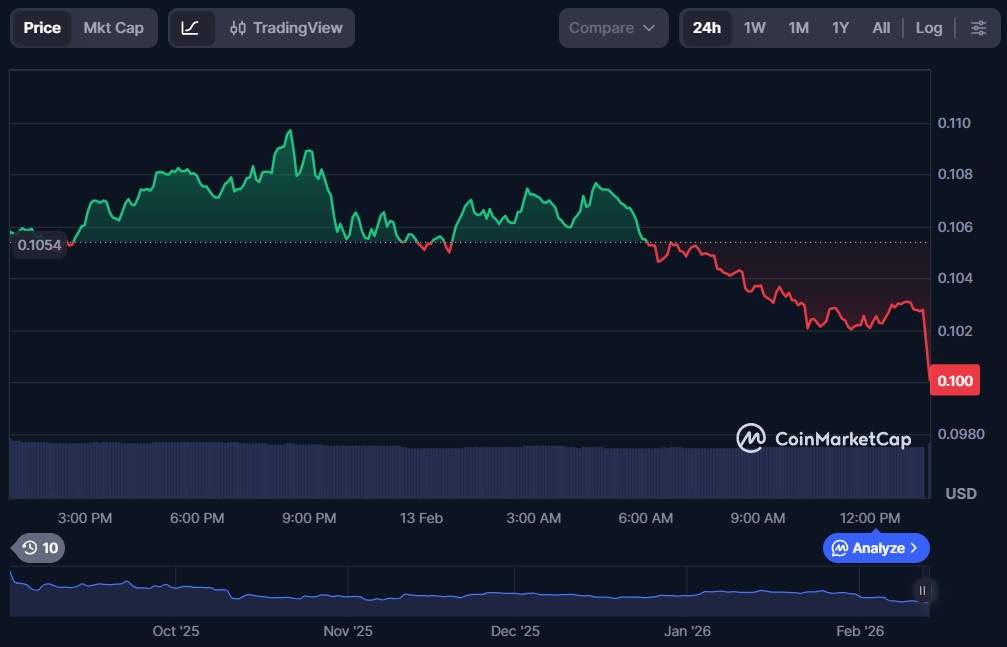1007x647 pixels.
Task: Click the 0.1054 opening price label
Action: point(39,245)
